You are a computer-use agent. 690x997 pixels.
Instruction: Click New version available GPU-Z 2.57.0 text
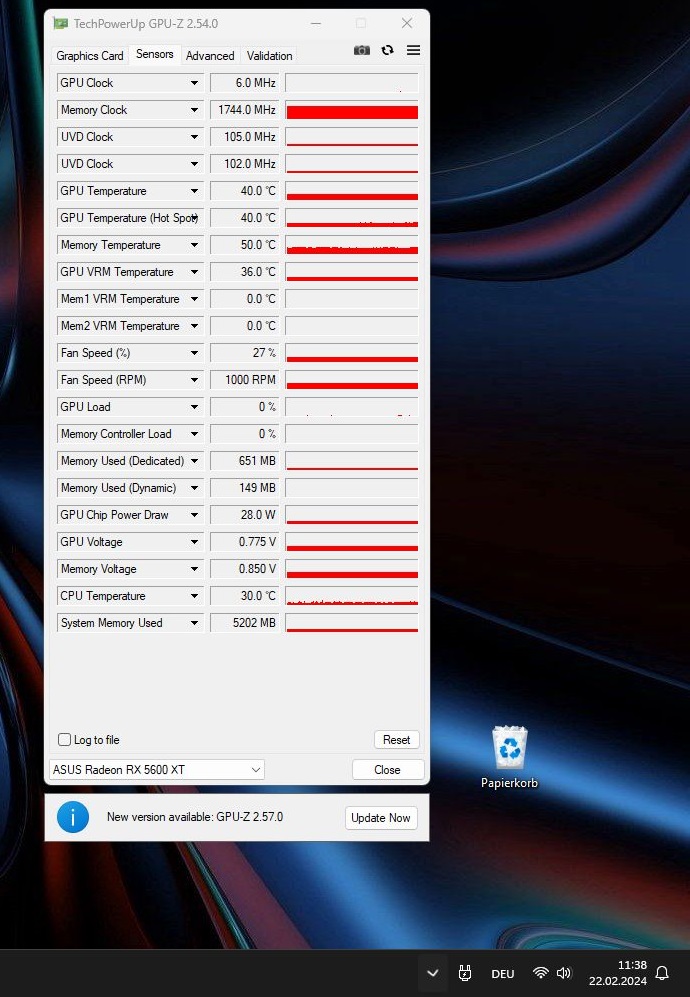[x=195, y=817]
